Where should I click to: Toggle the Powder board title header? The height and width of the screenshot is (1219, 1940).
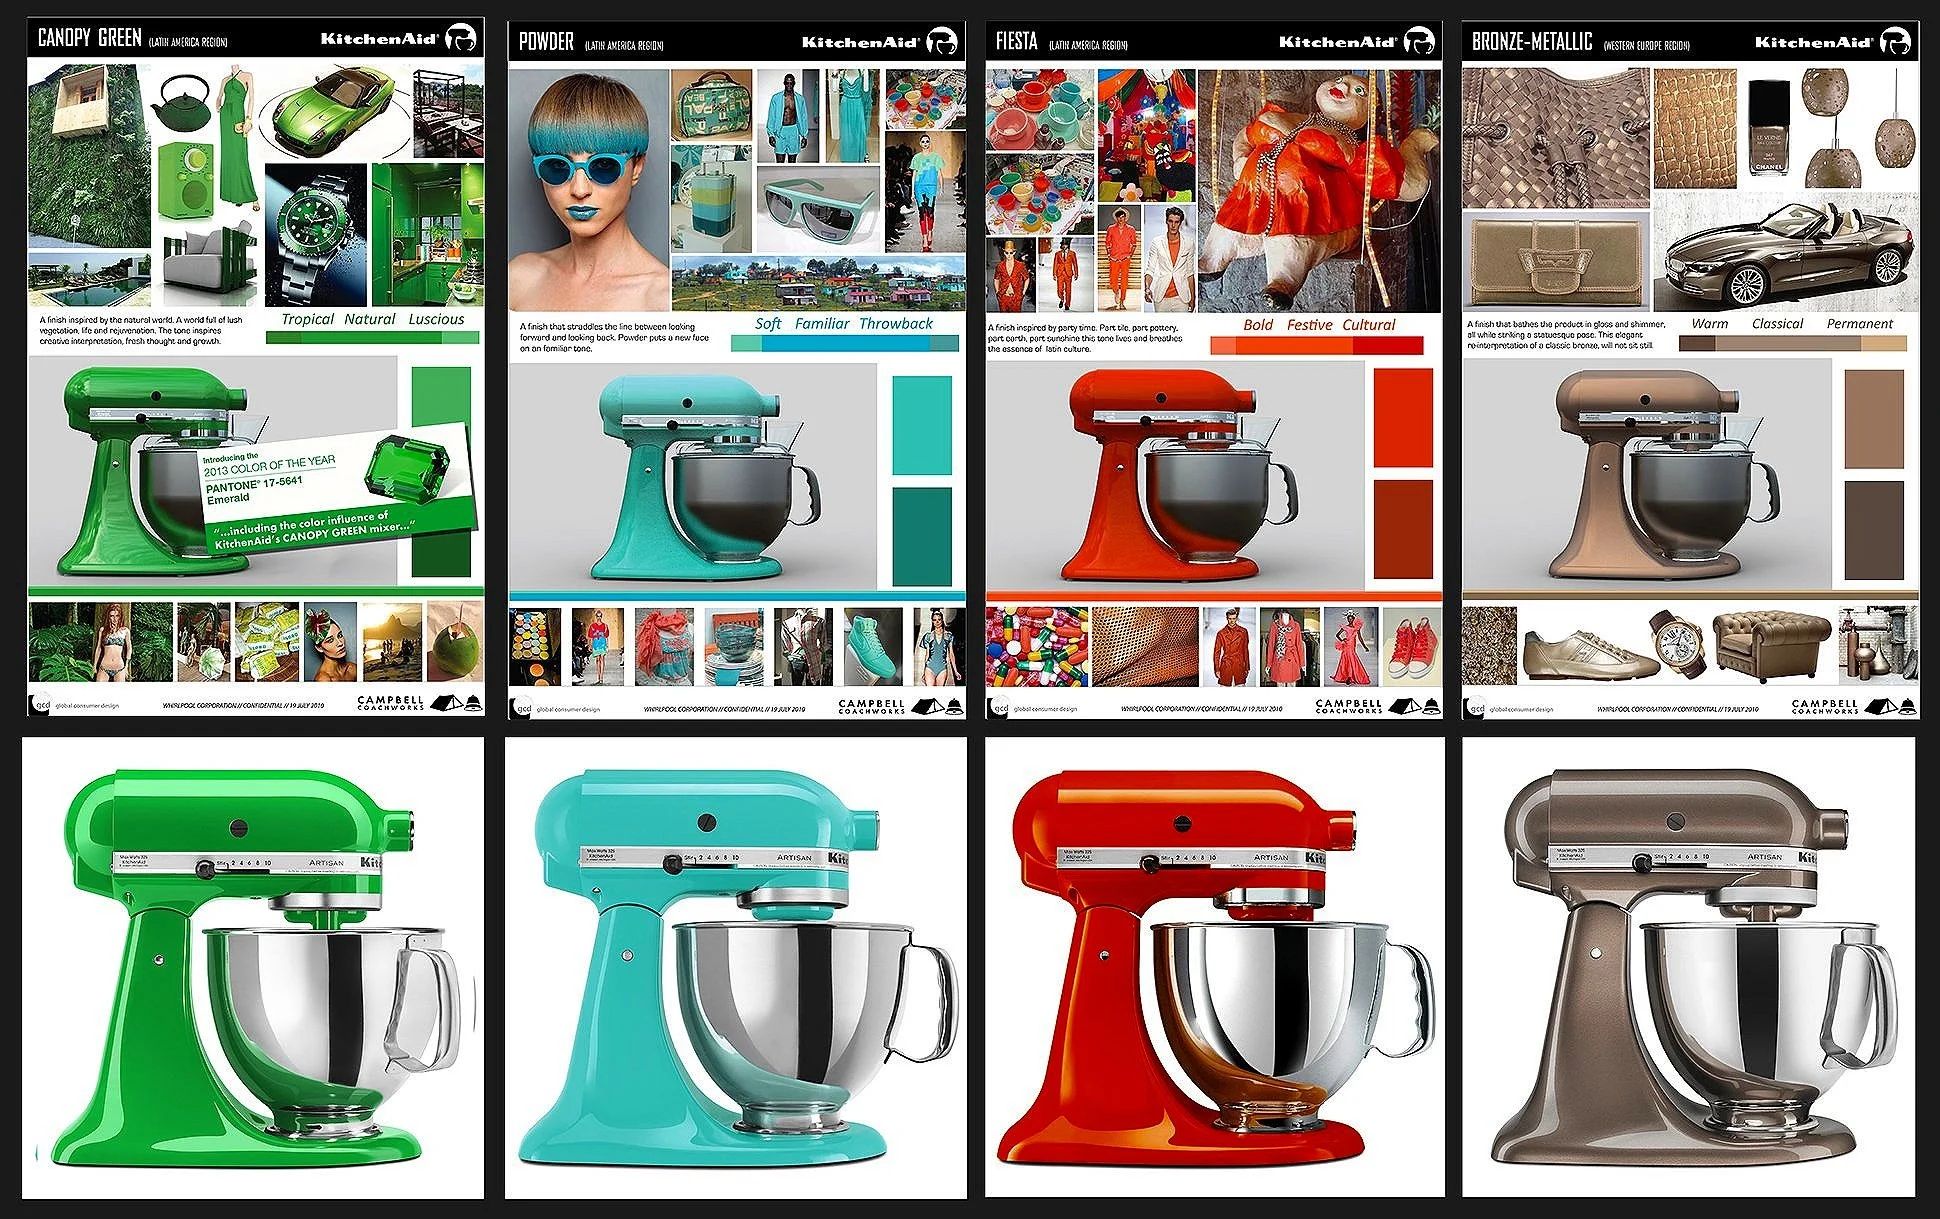click(545, 40)
